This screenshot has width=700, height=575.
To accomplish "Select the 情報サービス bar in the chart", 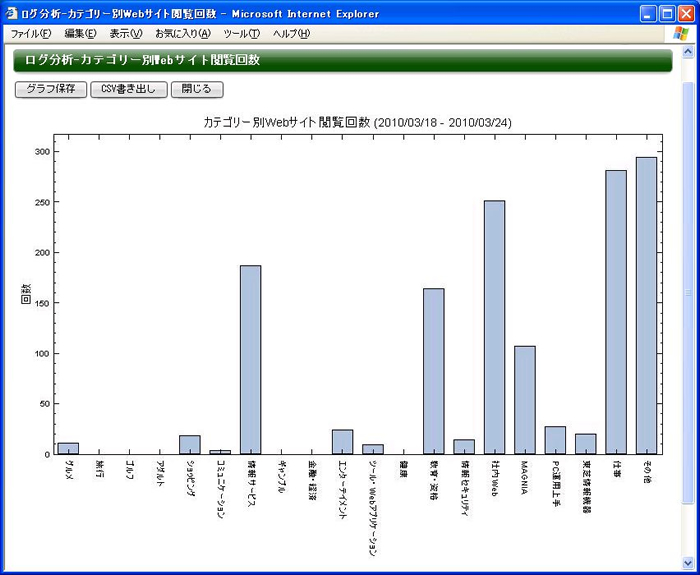I will (250, 359).
